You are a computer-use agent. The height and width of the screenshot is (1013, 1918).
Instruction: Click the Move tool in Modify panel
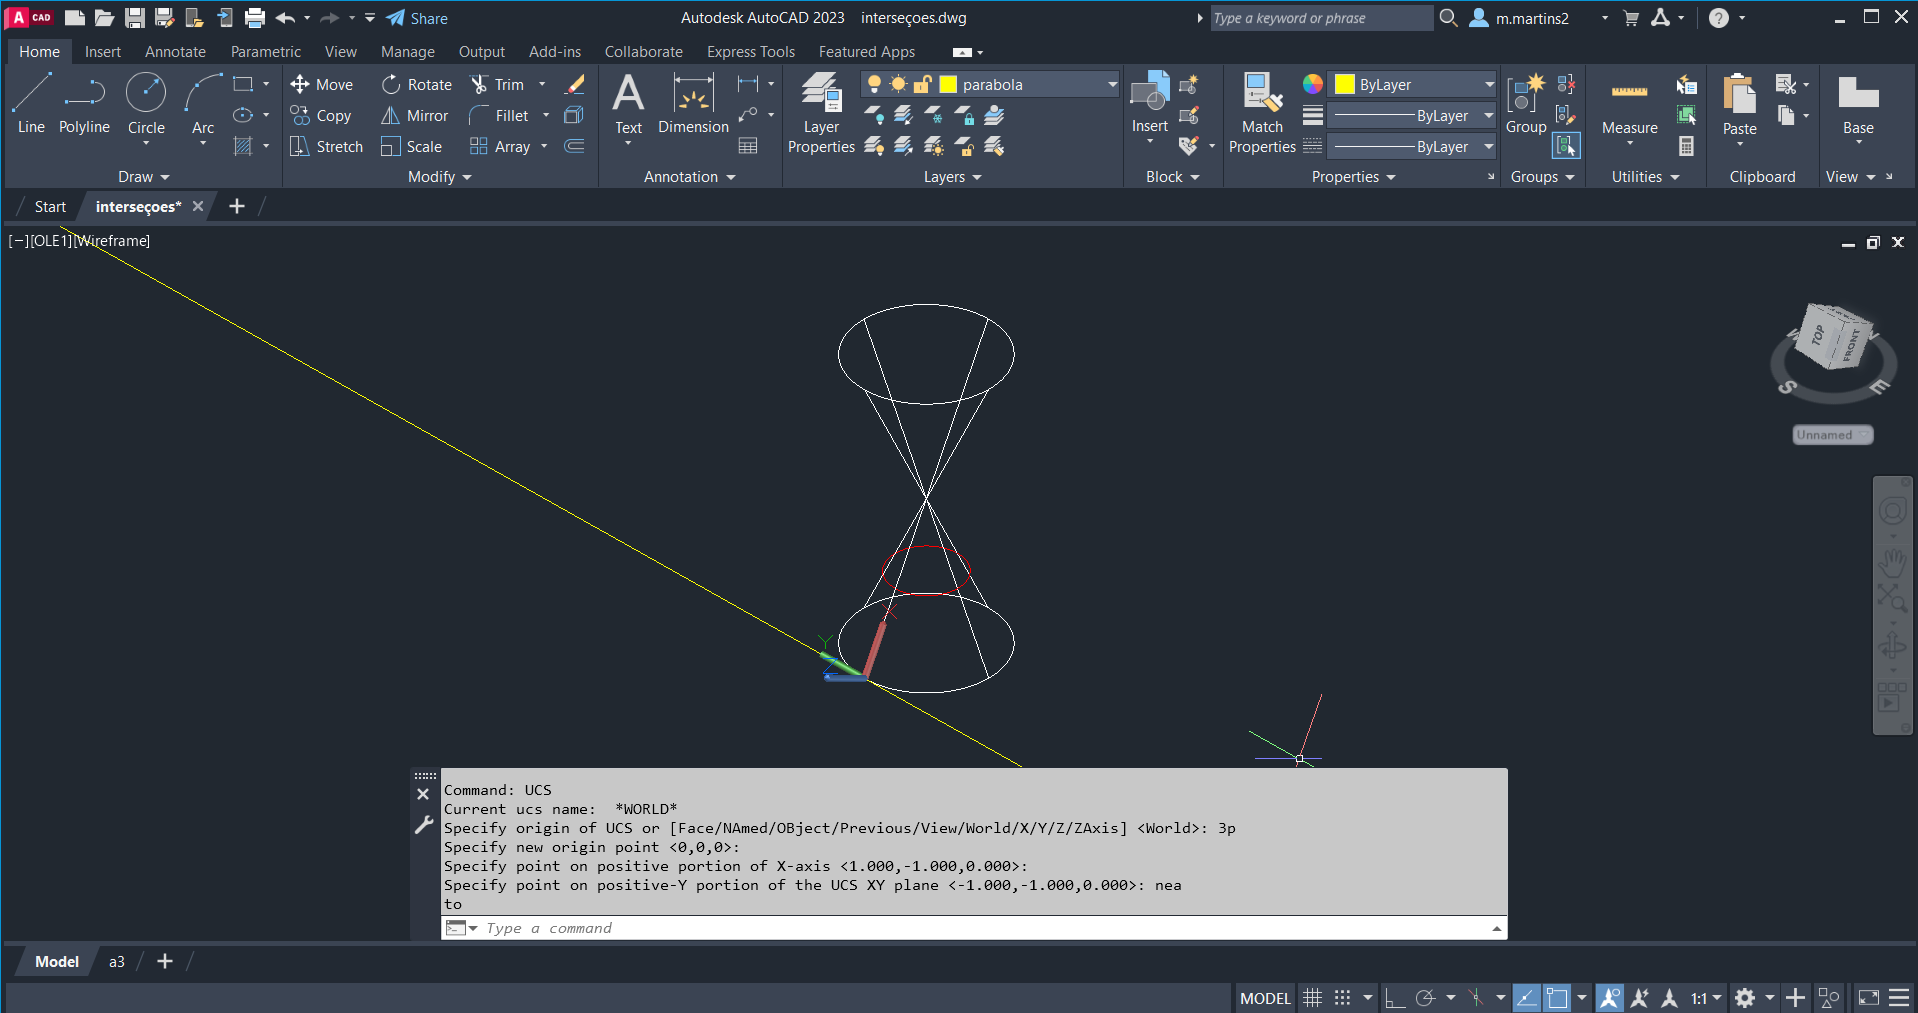(321, 85)
